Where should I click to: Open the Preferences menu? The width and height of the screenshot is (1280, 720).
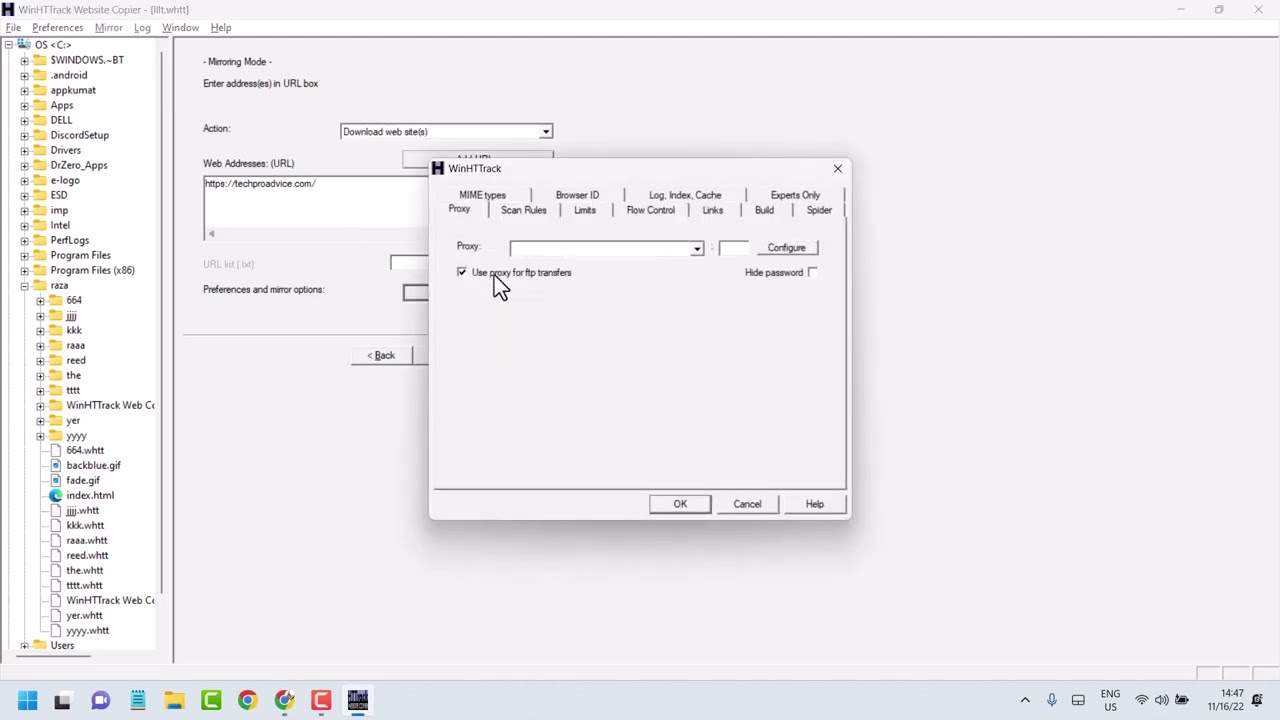click(x=57, y=28)
